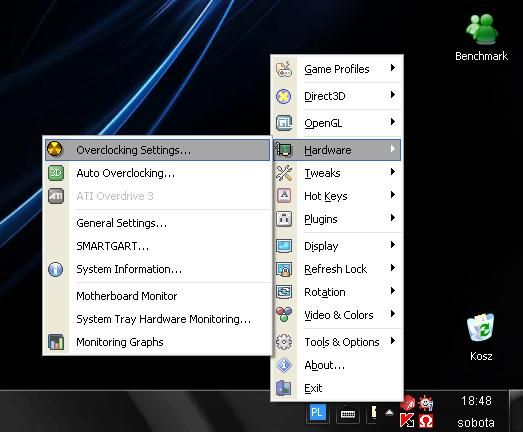The image size is (523, 432).
Task: Click the Overclocking Settings yellow icon
Action: pos(55,149)
